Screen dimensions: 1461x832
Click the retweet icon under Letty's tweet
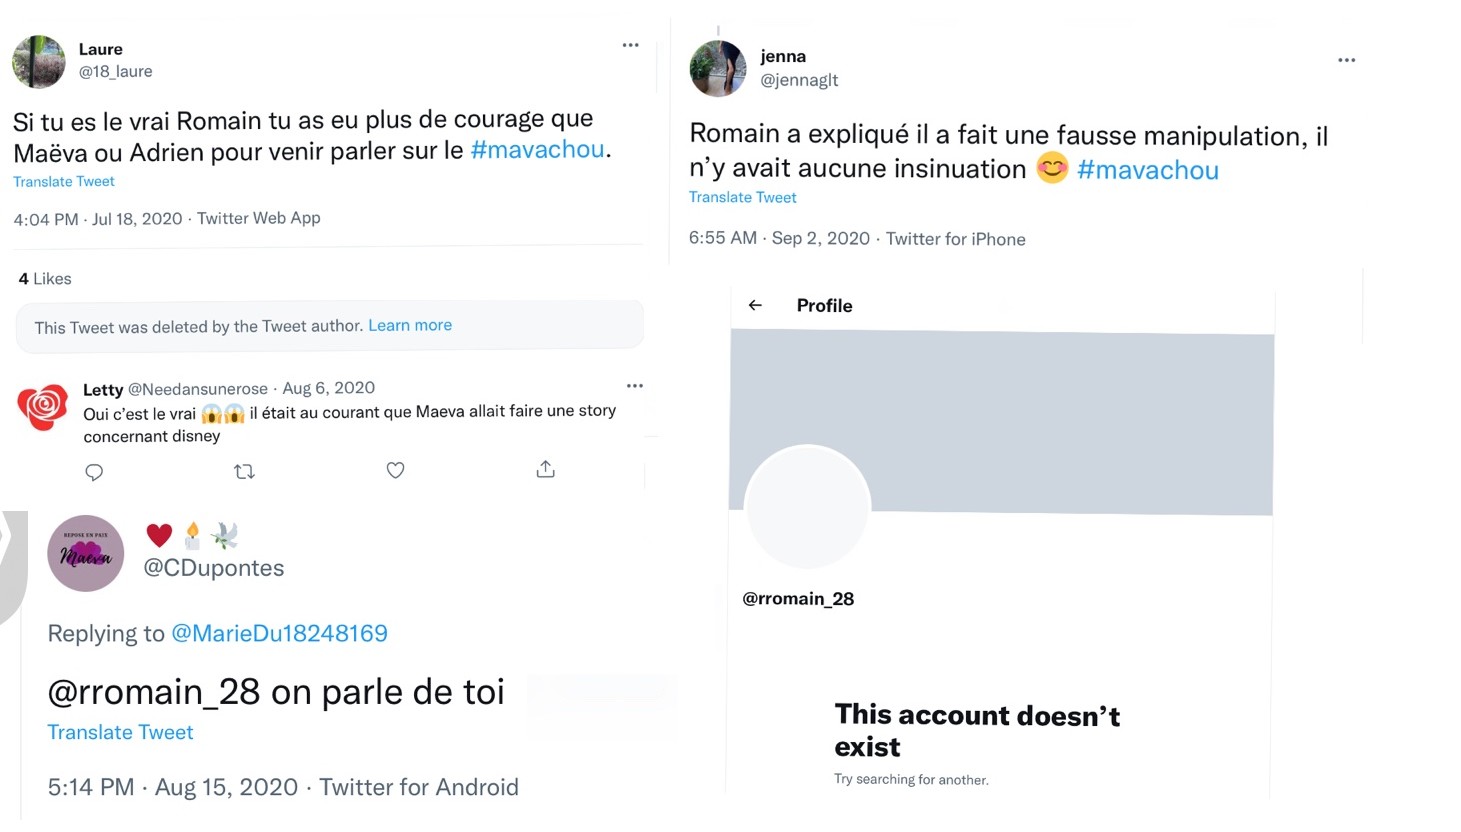(244, 471)
